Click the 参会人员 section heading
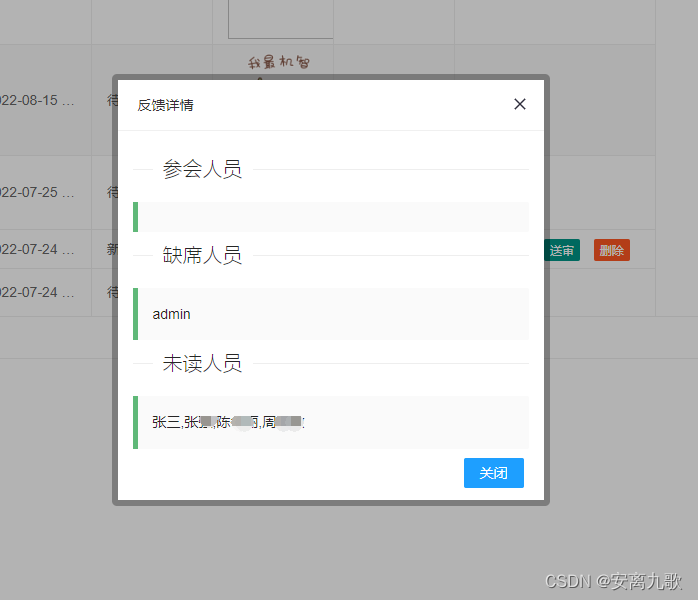The image size is (698, 600). click(x=202, y=169)
